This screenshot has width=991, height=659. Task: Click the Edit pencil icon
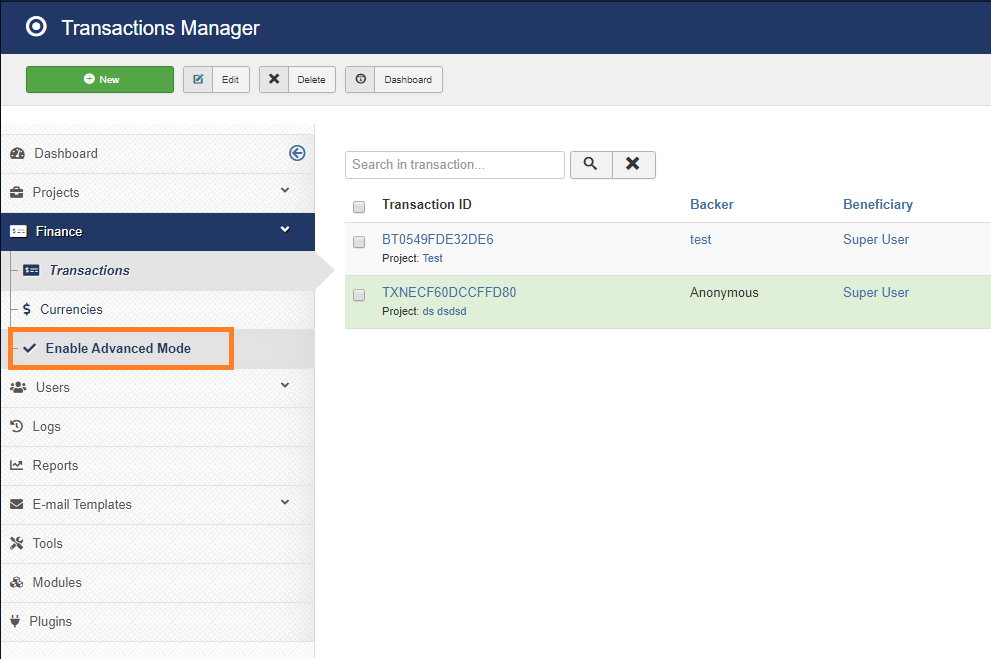pos(198,80)
